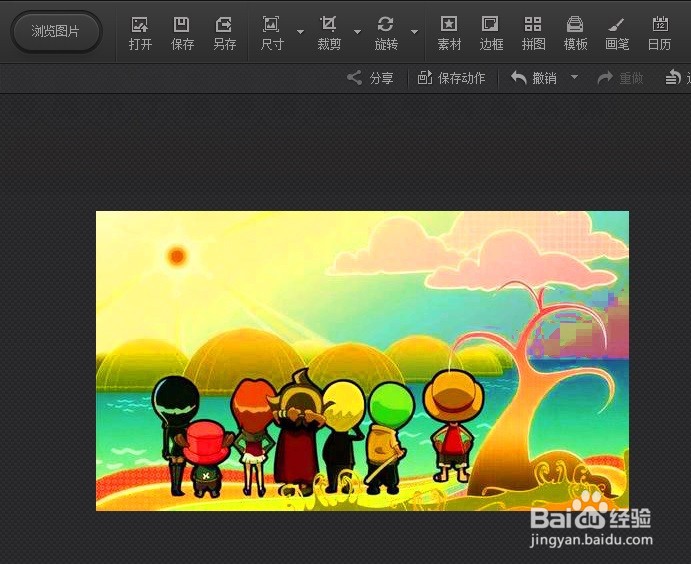Expand the 撤销 undo history dropdown
The width and height of the screenshot is (691, 564).
click(574, 77)
